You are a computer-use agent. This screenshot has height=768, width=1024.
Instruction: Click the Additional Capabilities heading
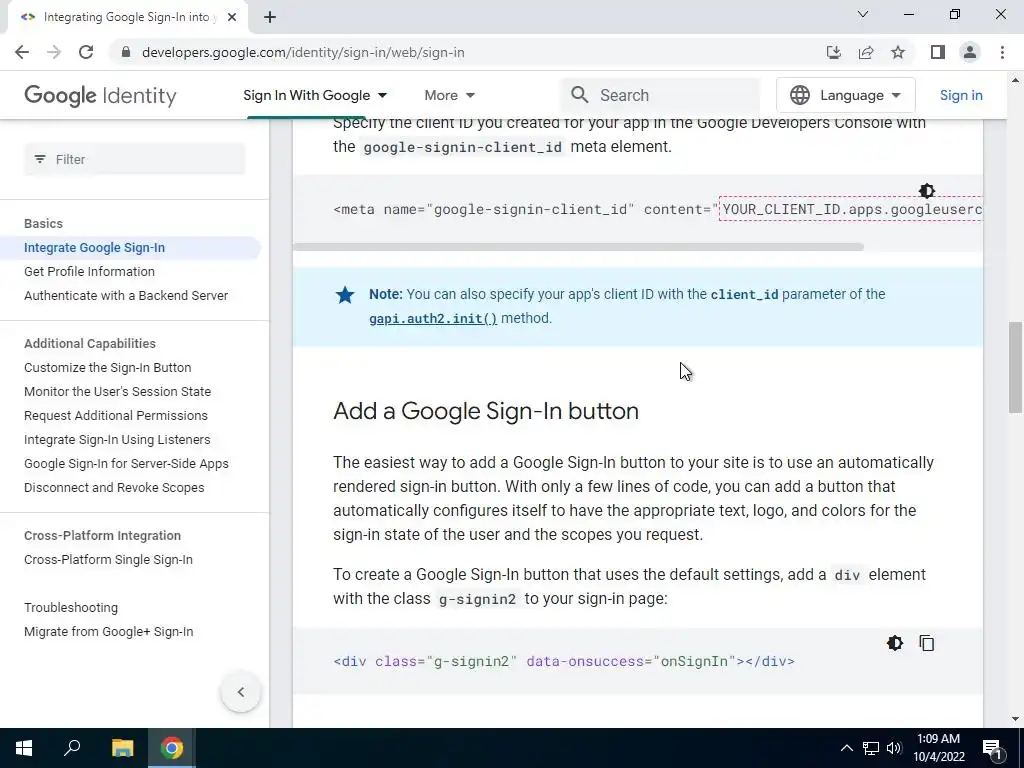[x=90, y=344]
